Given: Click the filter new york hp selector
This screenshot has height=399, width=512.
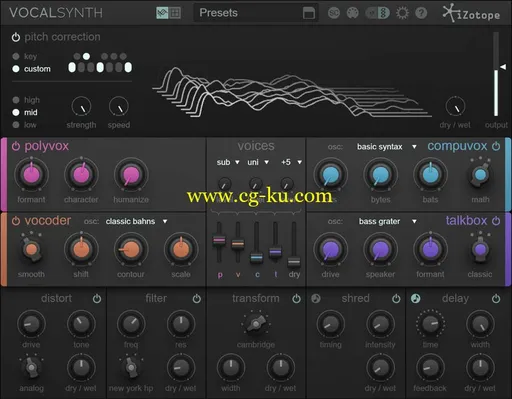Looking at the screenshot, I should (131, 367).
